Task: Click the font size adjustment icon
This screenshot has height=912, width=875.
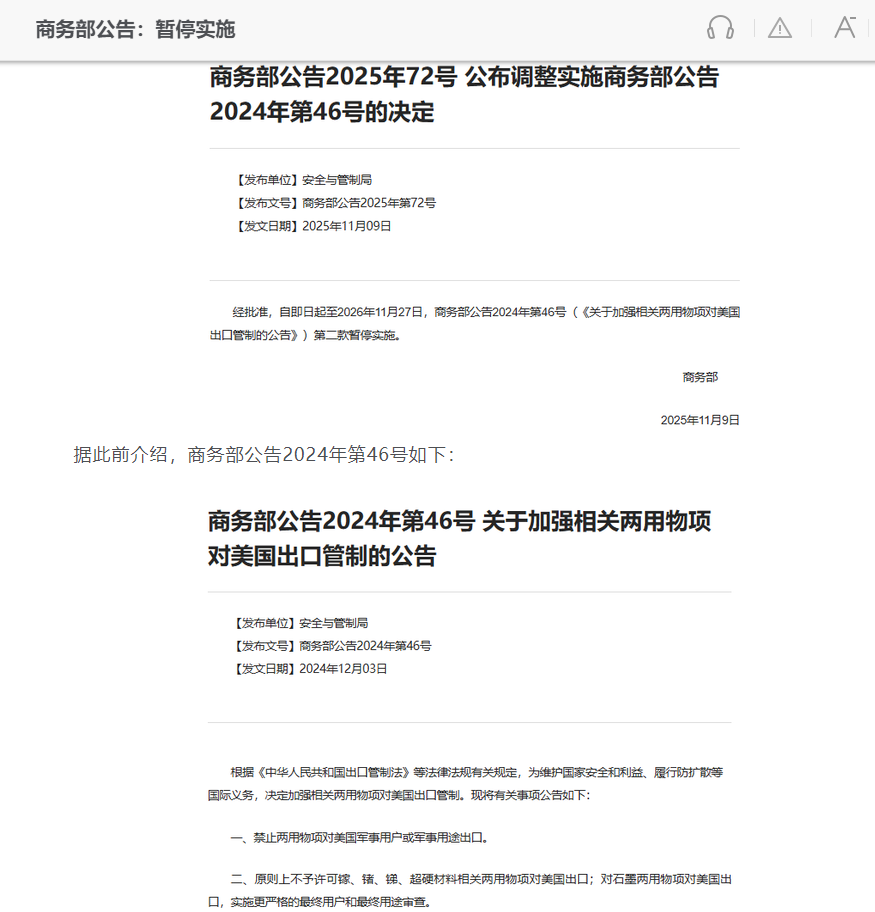Action: pyautogui.click(x=845, y=27)
